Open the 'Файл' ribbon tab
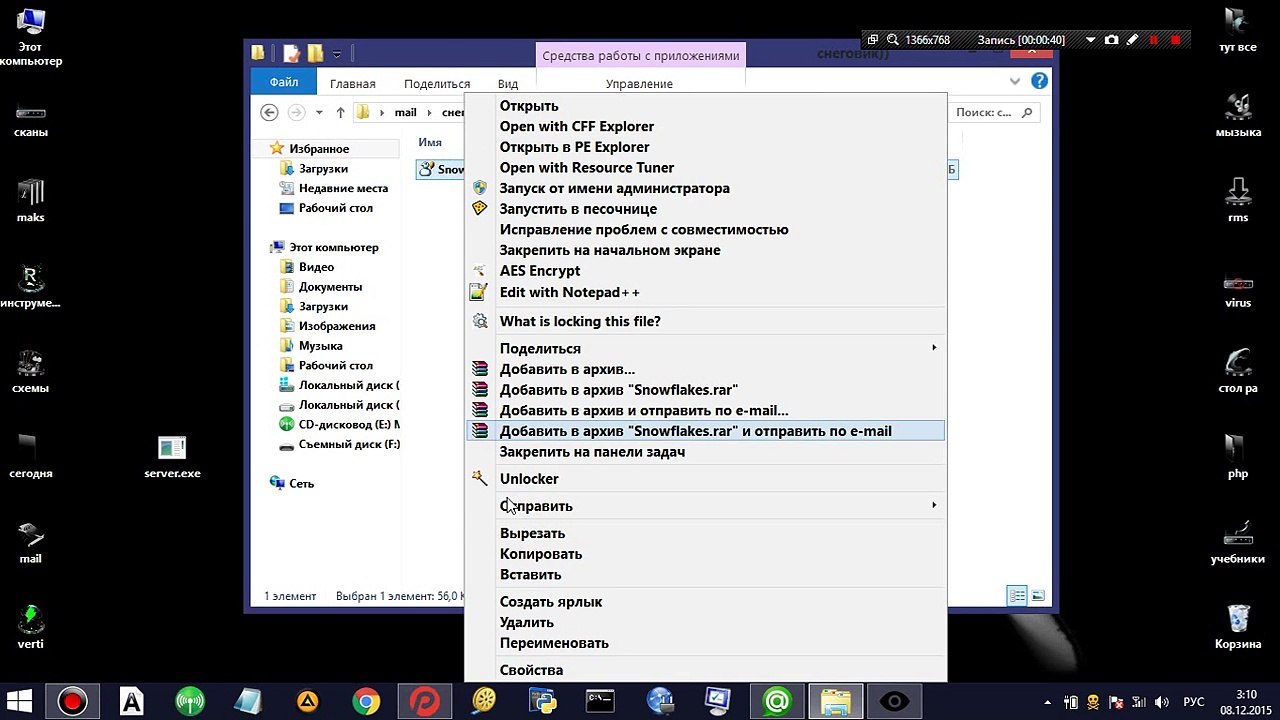The image size is (1280, 720). [284, 83]
